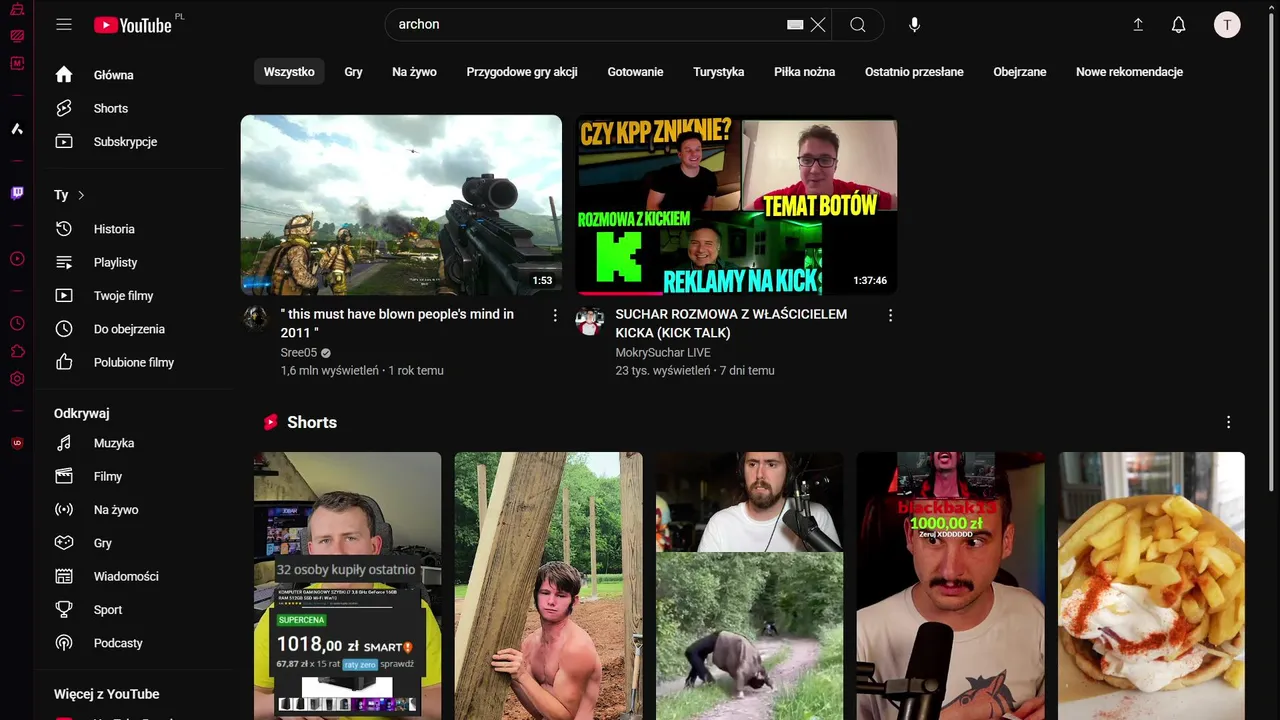Open Twitch in the browser sidebar
The image size is (1280, 720).
pos(17,193)
